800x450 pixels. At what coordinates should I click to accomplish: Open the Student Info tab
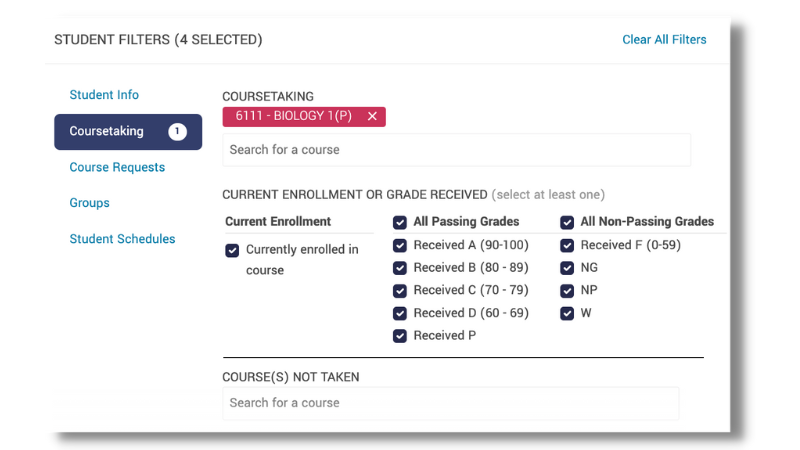point(104,95)
